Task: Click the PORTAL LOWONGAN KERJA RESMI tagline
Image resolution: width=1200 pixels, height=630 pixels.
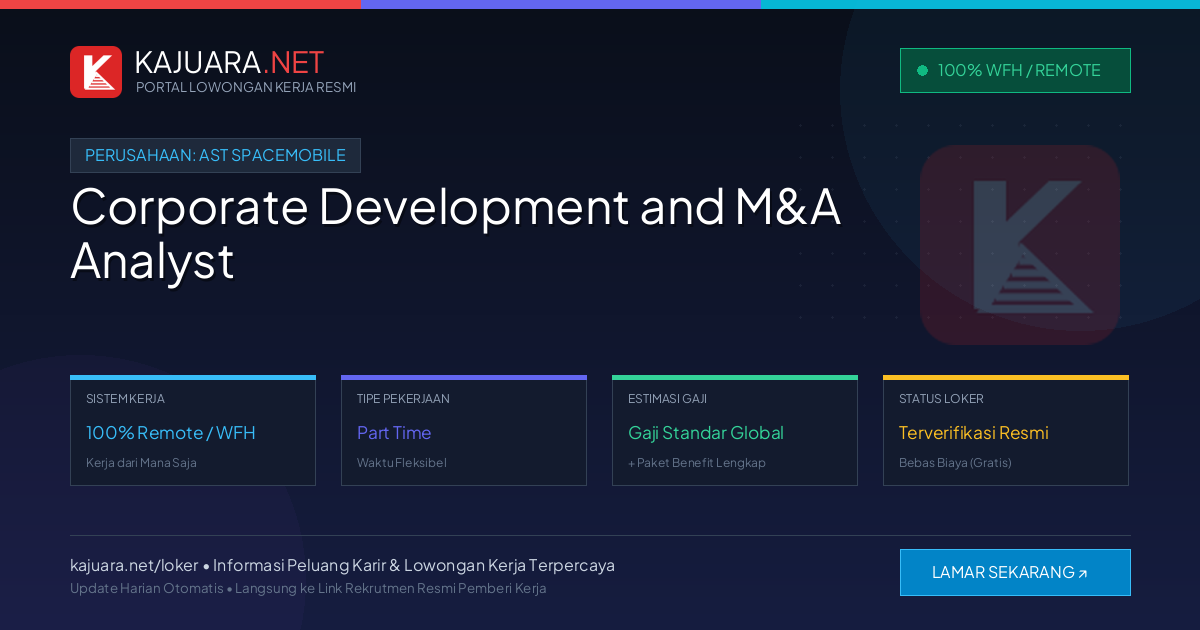Action: pos(246,87)
